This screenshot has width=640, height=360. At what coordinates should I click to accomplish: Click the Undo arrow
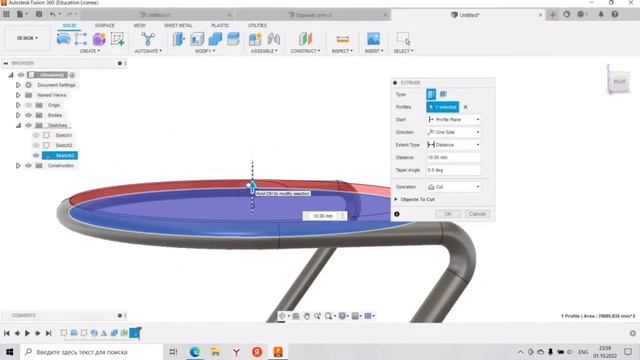click(x=53, y=14)
